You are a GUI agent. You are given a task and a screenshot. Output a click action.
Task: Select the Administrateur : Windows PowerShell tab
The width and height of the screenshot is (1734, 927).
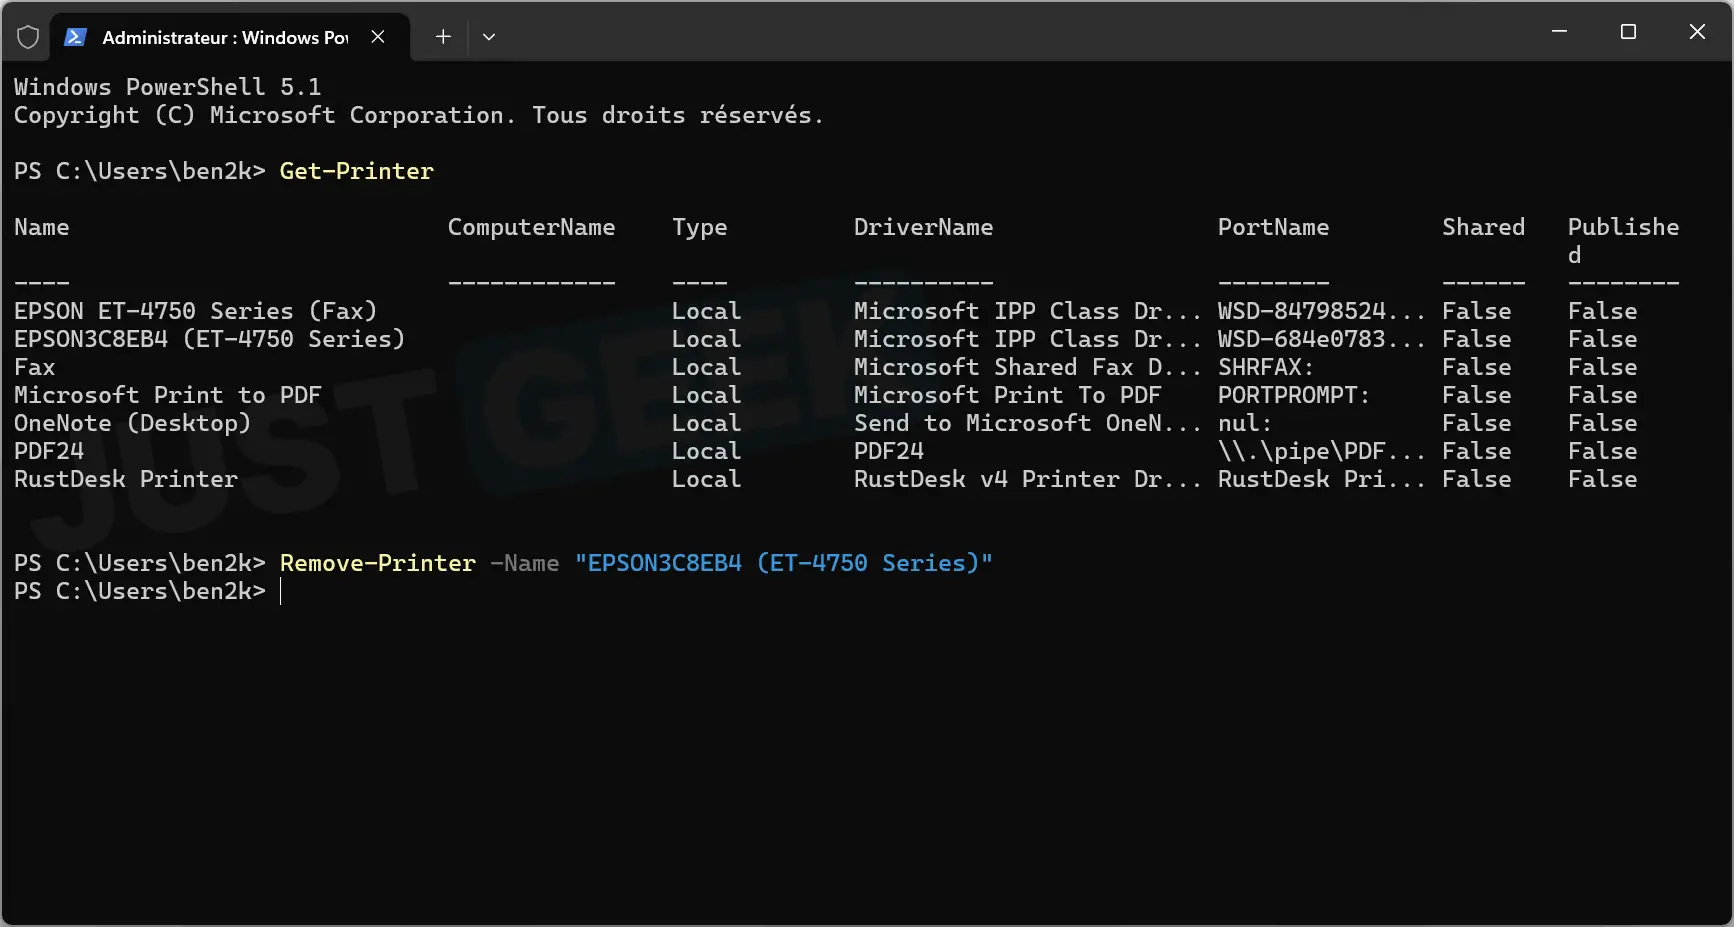229,37
